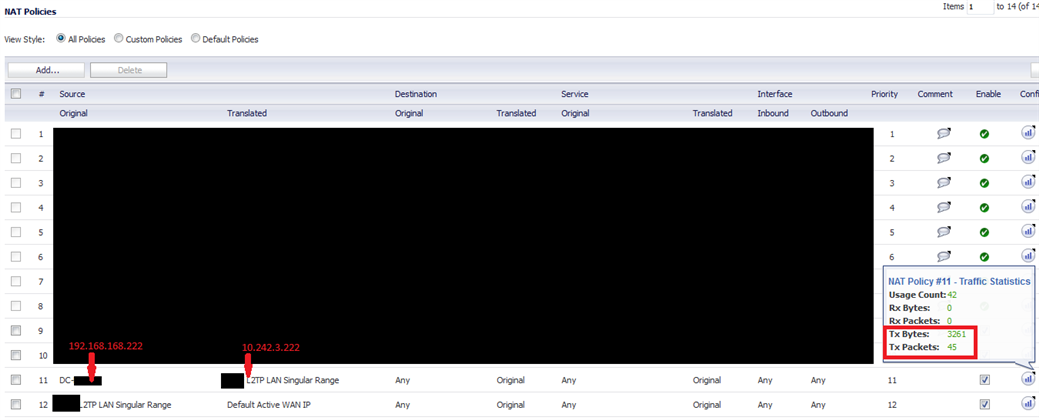Click green enabled status for policy 6

[984, 256]
